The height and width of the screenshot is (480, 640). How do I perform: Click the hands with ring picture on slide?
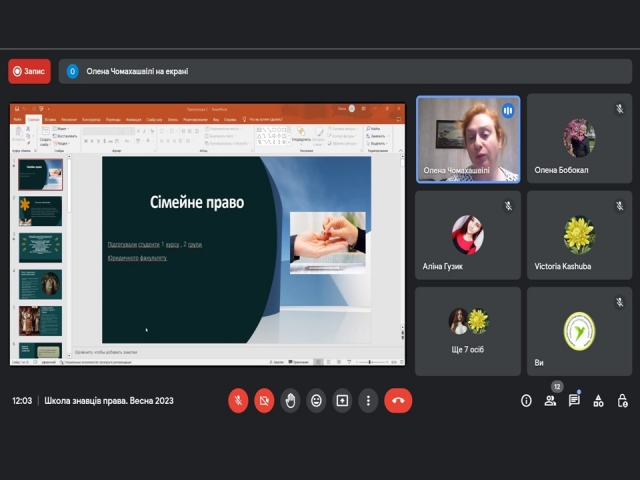(328, 242)
